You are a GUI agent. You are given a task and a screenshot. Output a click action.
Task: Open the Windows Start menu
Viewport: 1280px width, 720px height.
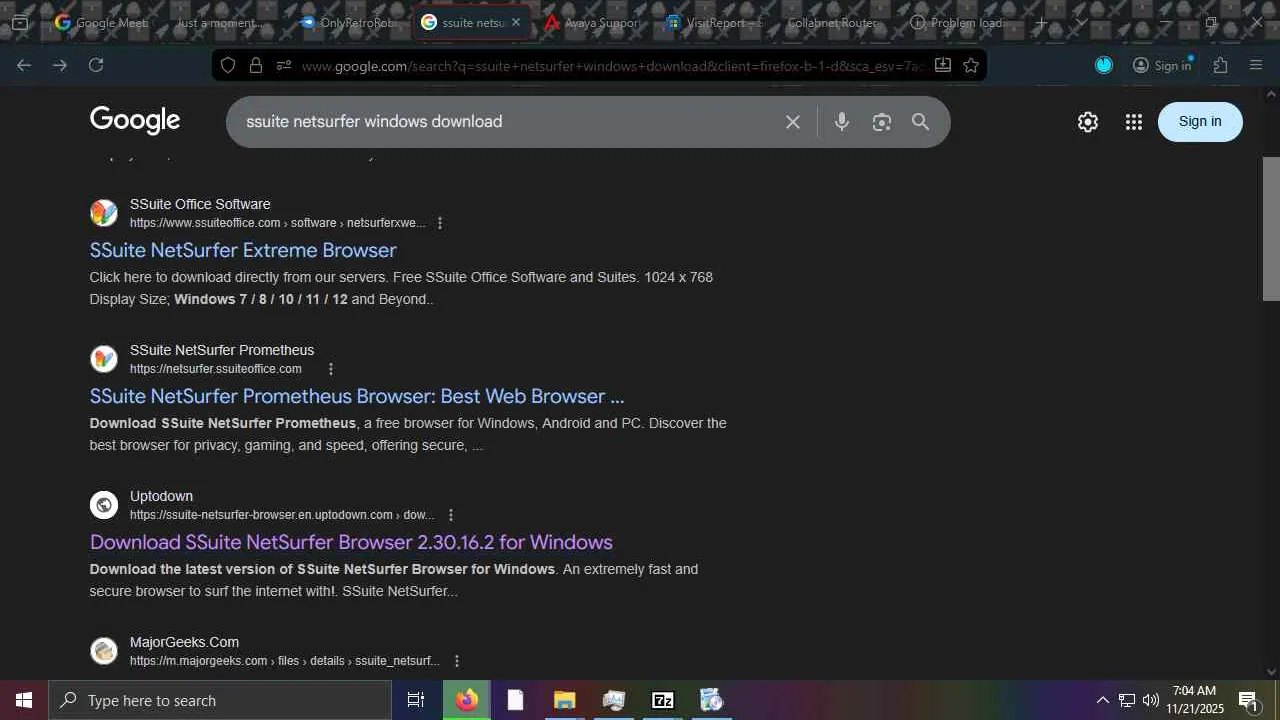pos(24,700)
